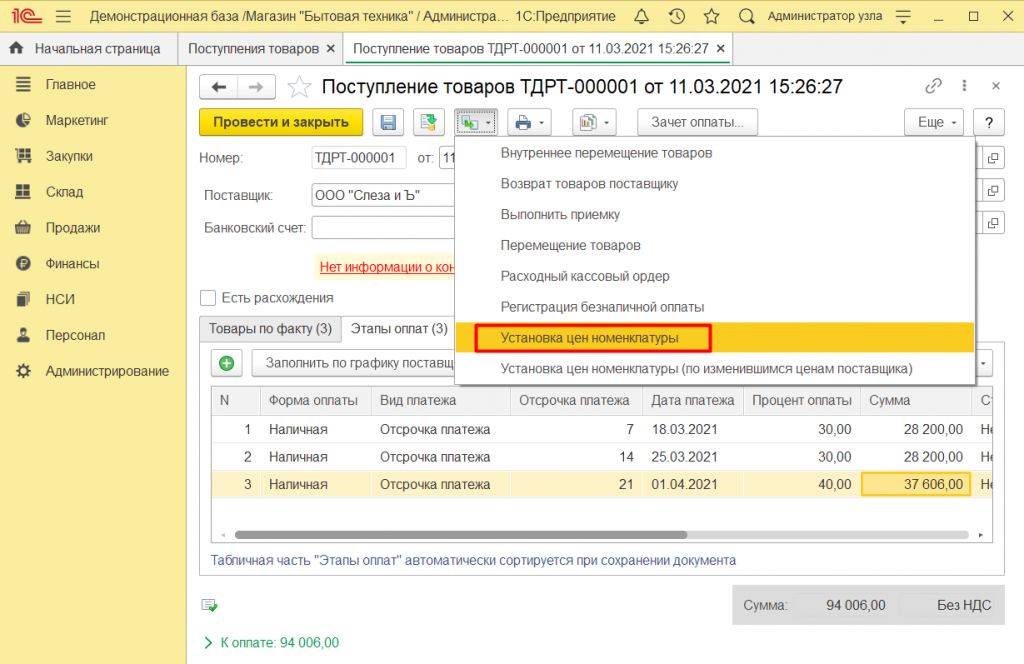
Task: Switch to 'Товары по факту (3)' tab
Action: 269,328
